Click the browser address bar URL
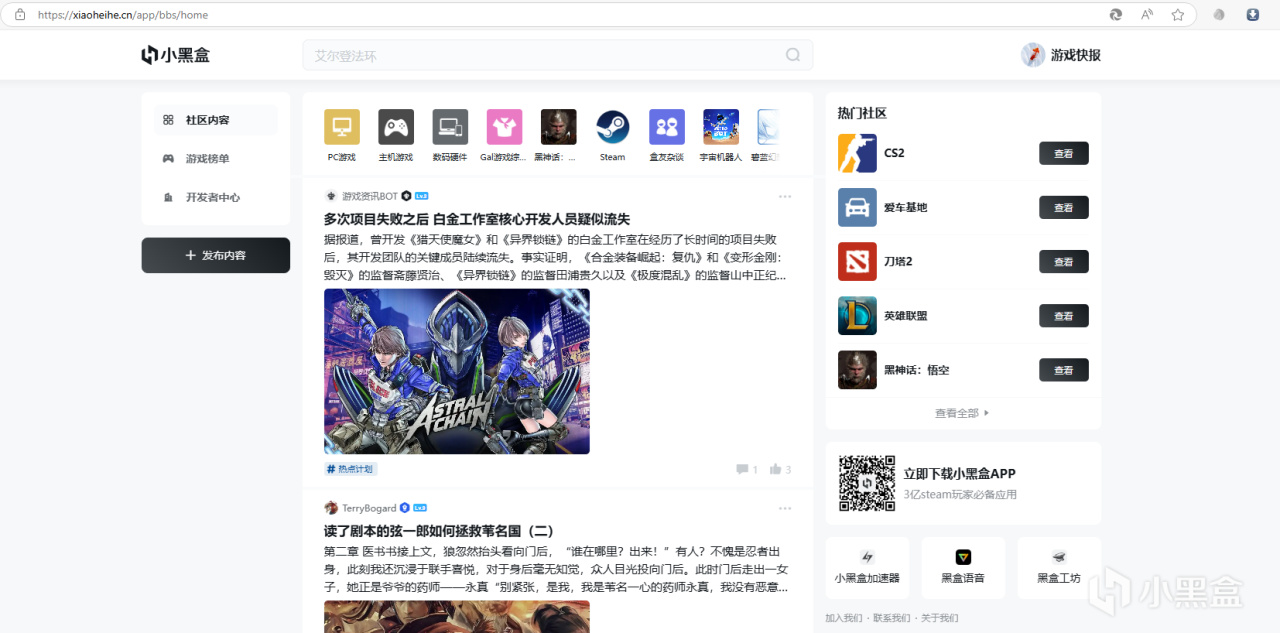The image size is (1280, 633). coord(123,15)
